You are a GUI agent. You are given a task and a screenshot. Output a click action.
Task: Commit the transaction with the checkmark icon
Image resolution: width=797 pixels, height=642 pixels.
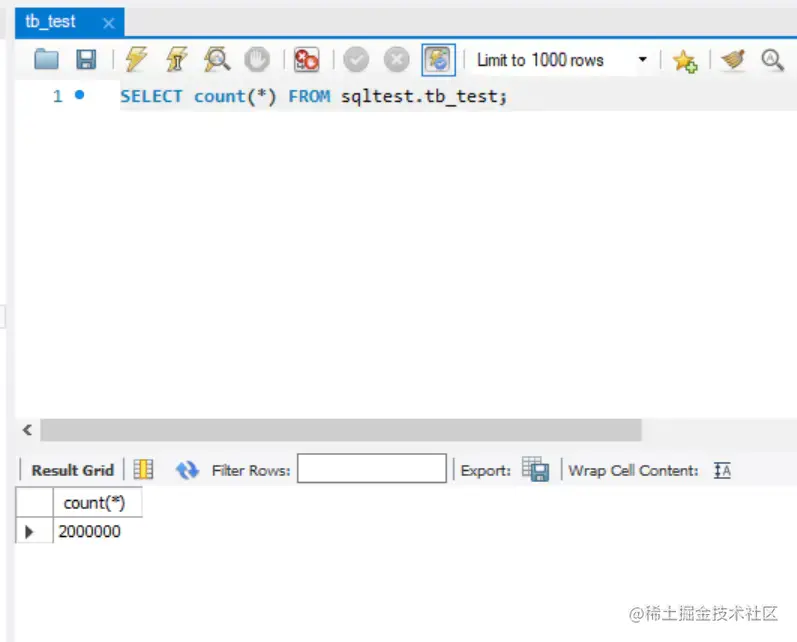coord(356,60)
